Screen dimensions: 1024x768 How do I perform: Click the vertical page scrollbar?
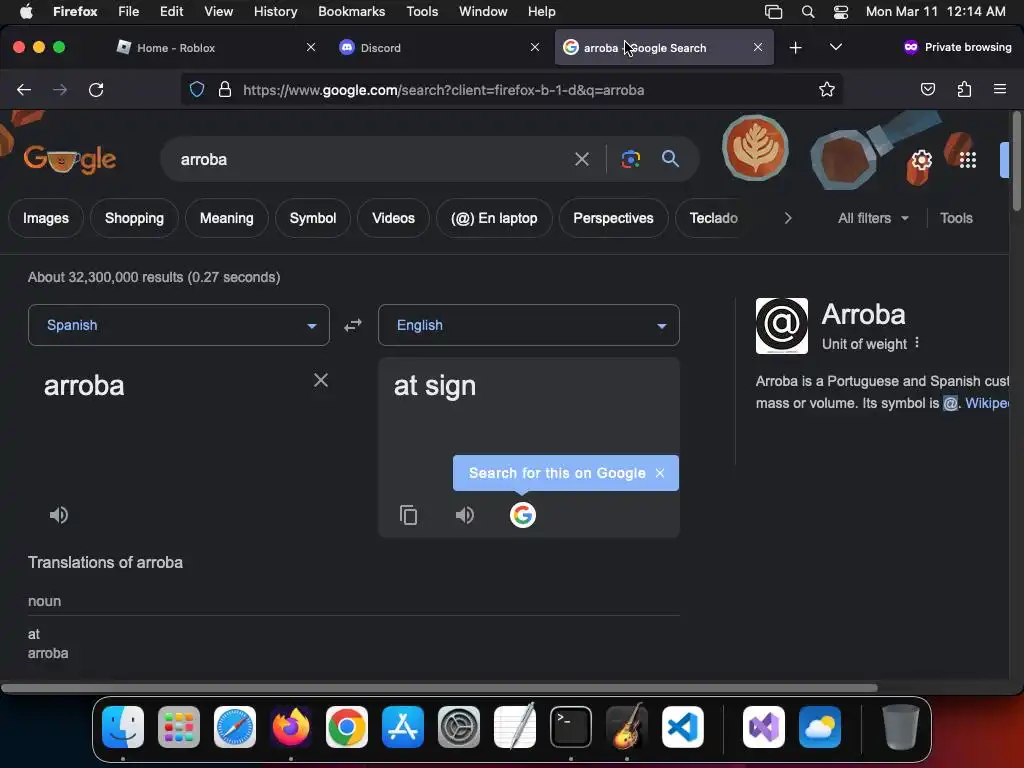[x=1016, y=161]
